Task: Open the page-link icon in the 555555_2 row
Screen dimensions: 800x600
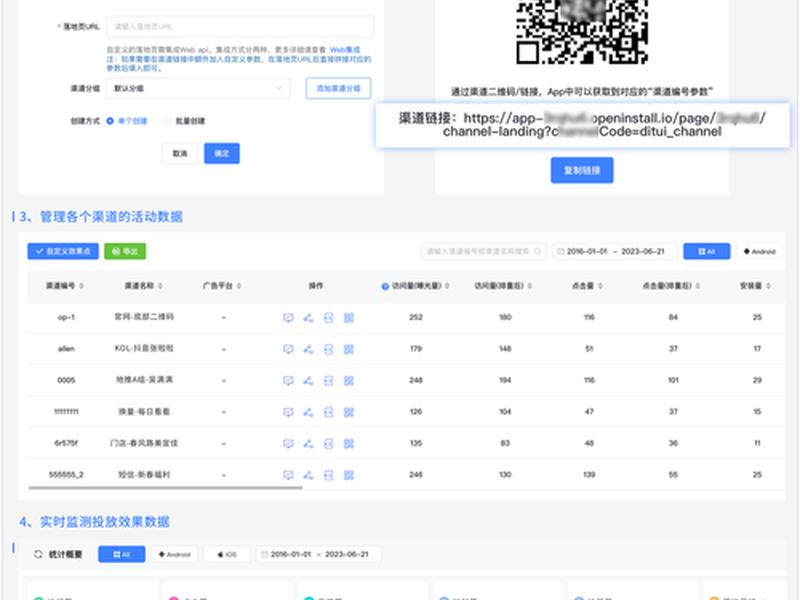Action: point(329,476)
